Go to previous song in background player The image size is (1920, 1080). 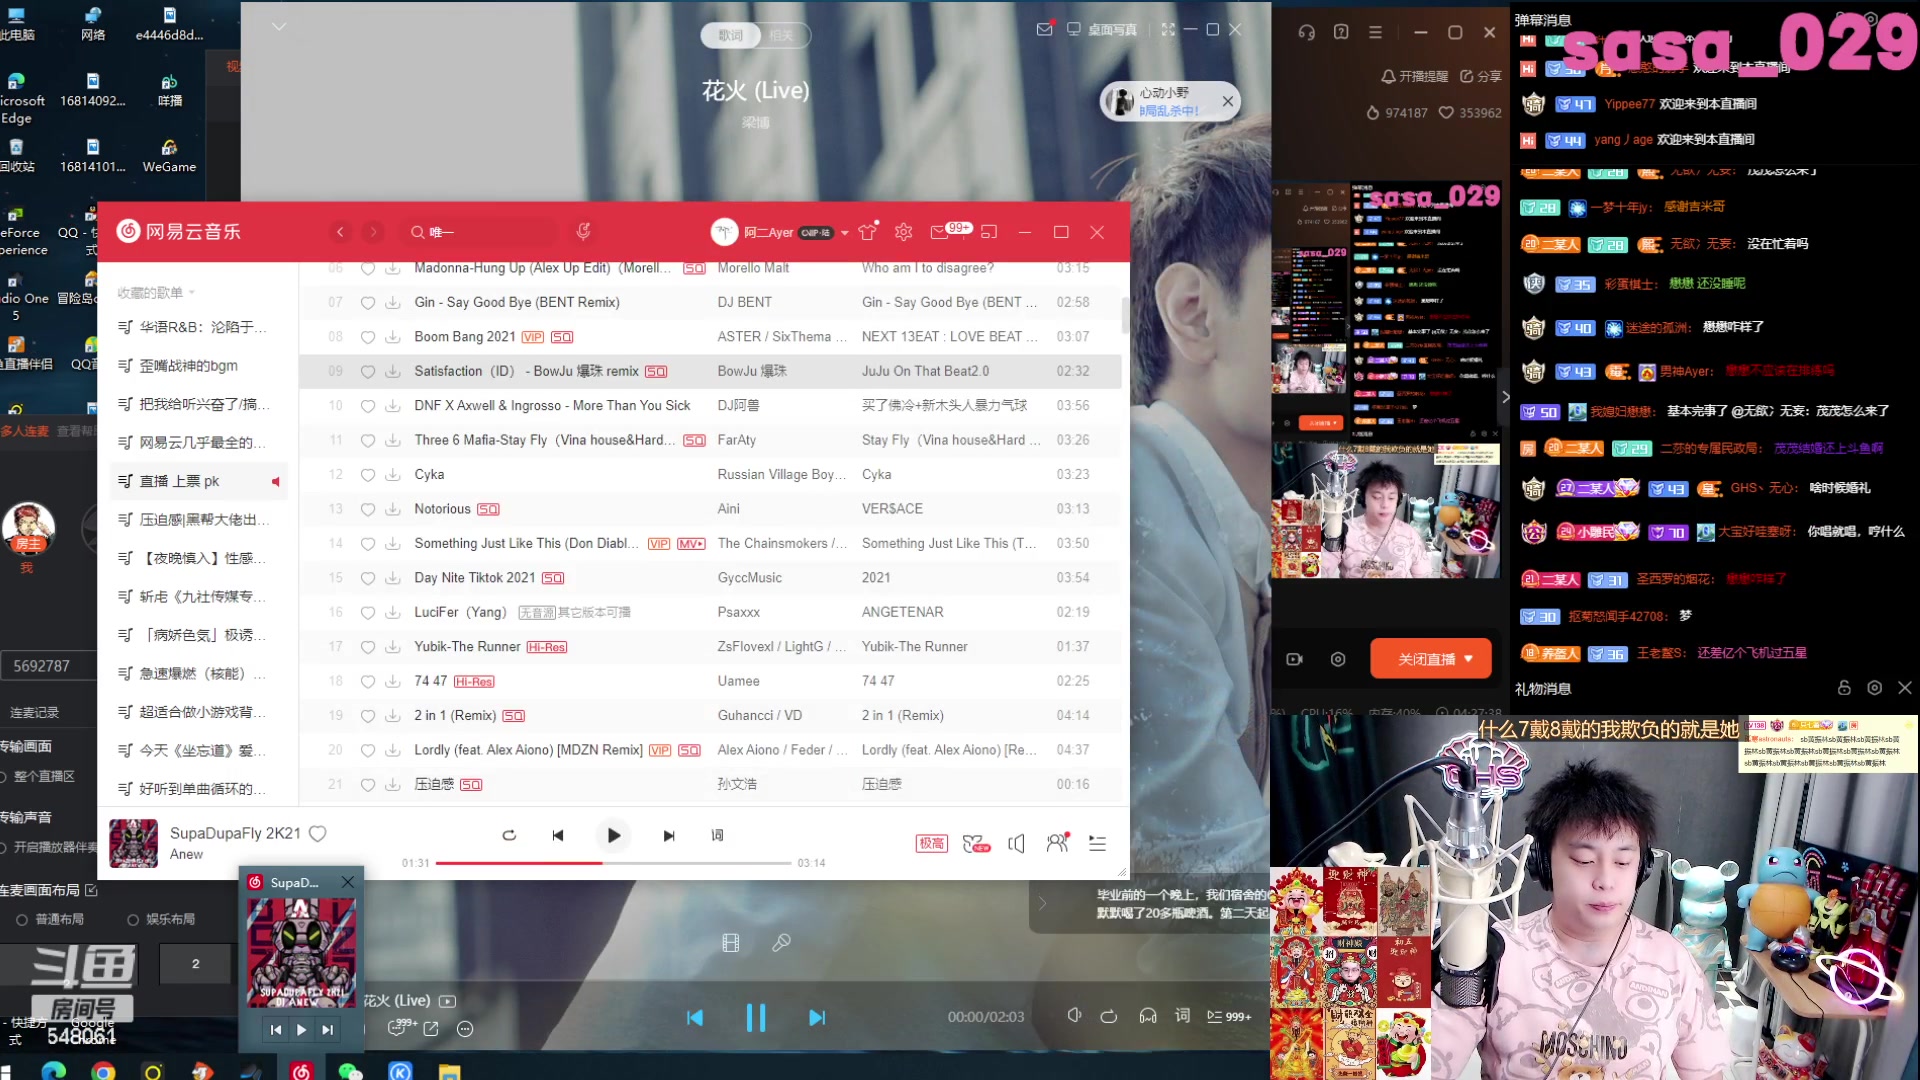pyautogui.click(x=695, y=1018)
